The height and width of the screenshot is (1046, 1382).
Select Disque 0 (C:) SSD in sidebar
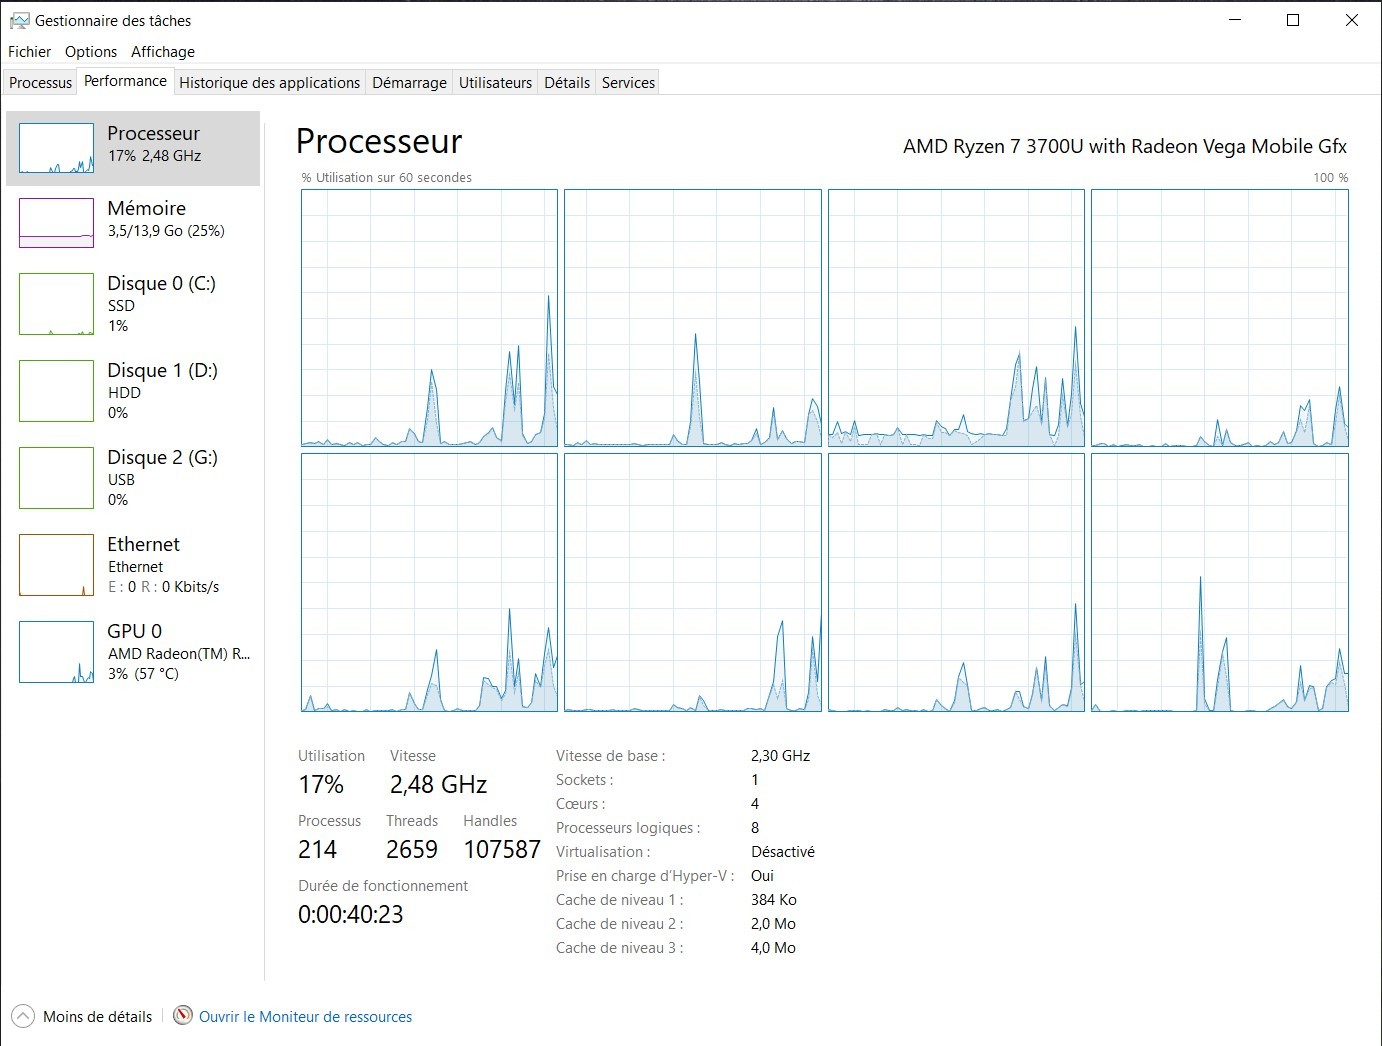point(133,304)
